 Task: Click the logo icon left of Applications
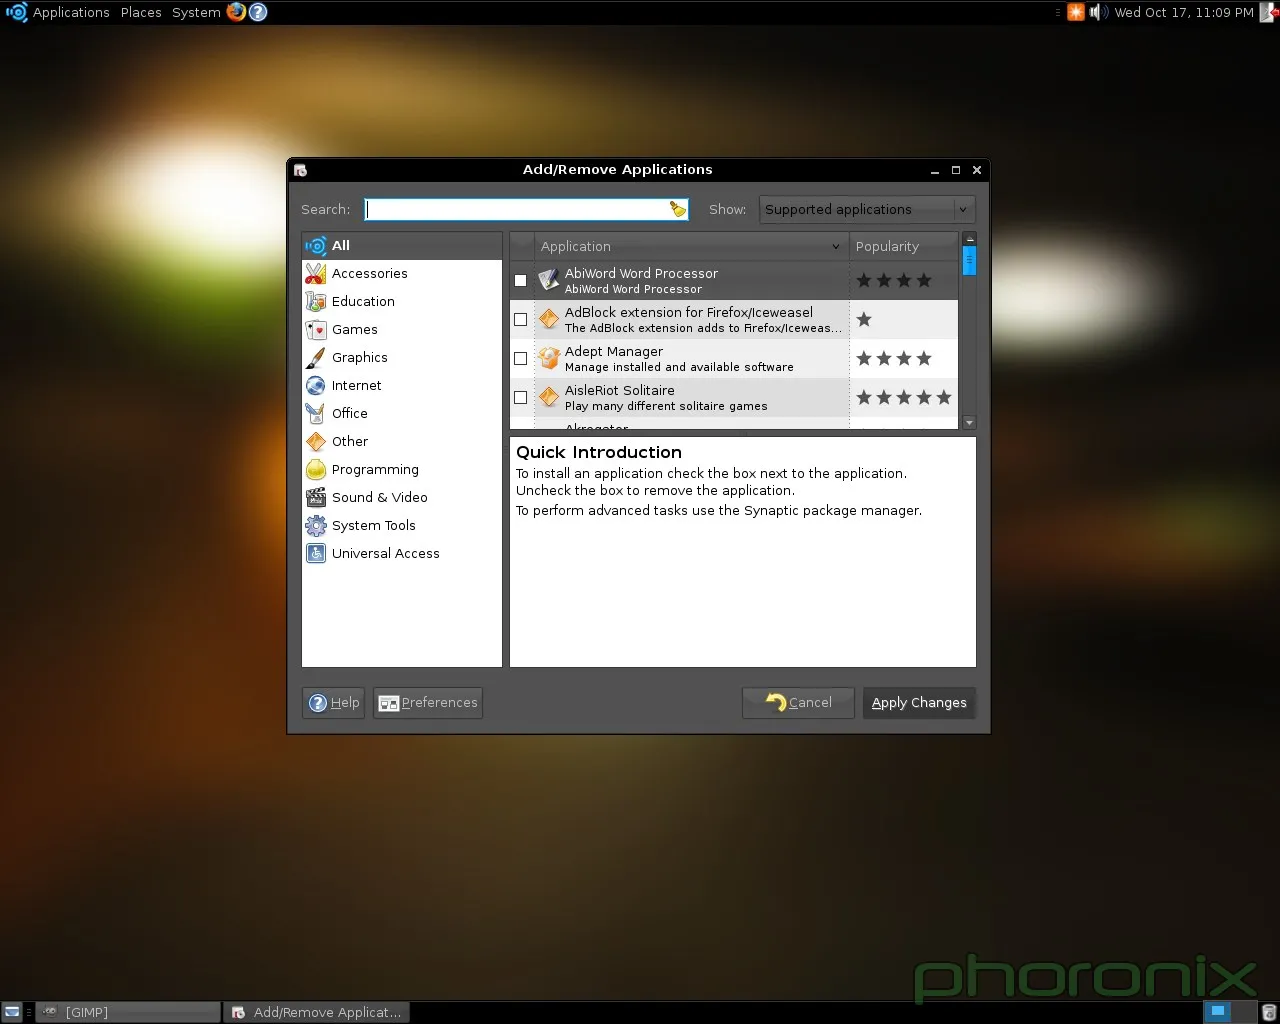coord(16,12)
